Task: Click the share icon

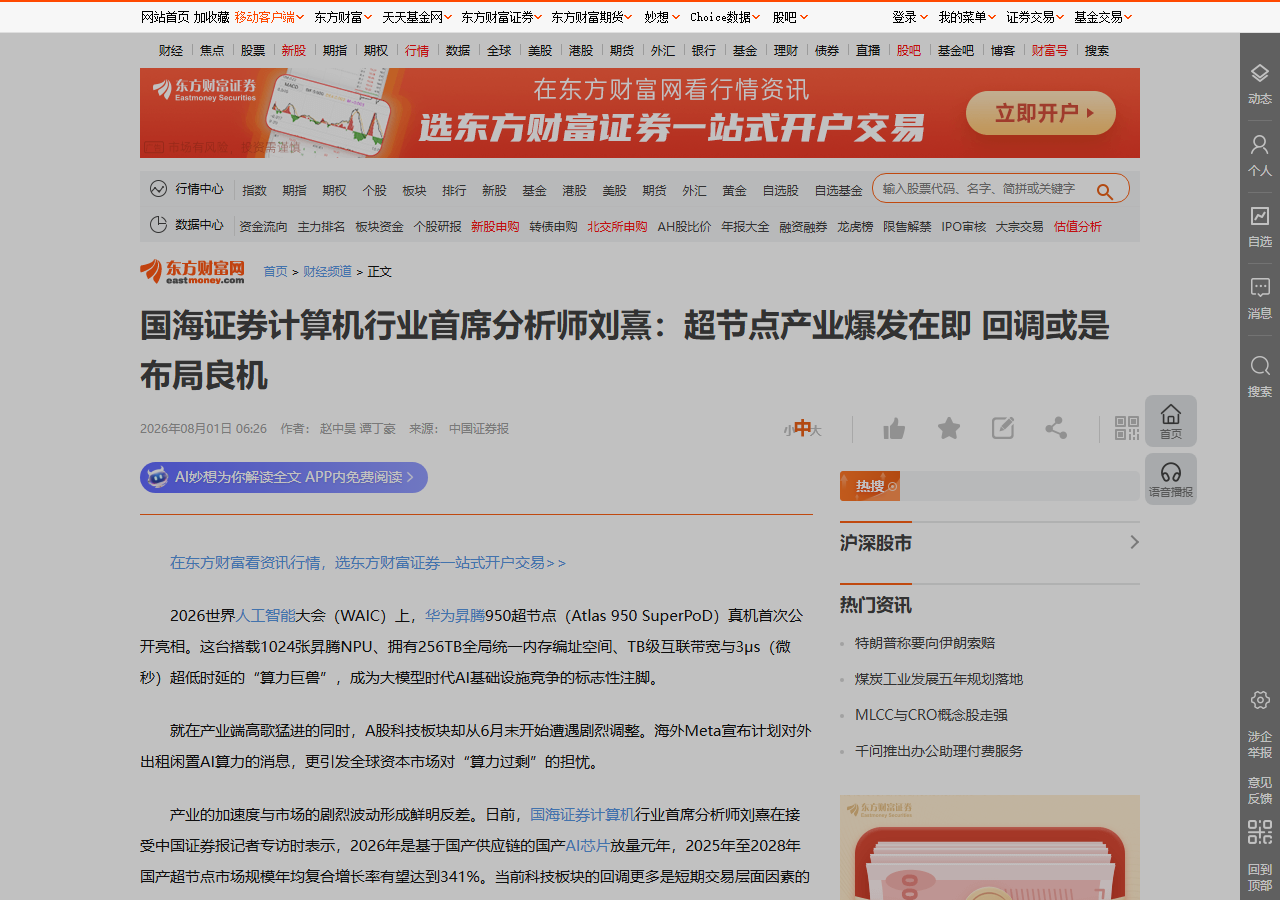Action: [1056, 428]
